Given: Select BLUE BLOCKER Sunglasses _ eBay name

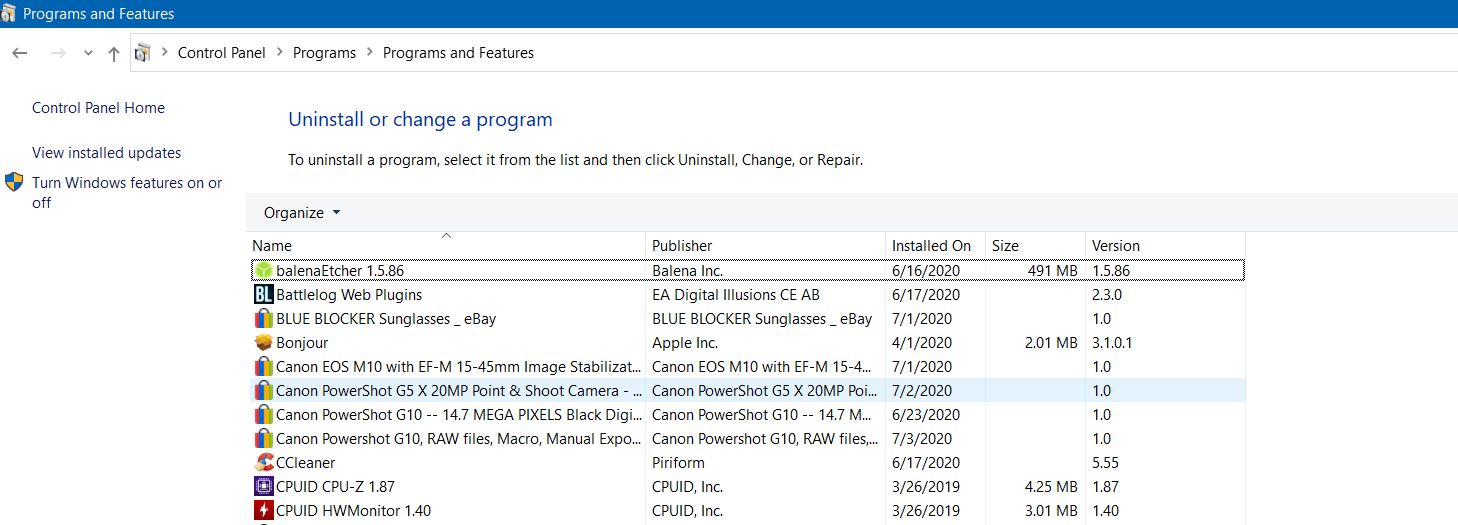Looking at the screenshot, I should (x=386, y=318).
